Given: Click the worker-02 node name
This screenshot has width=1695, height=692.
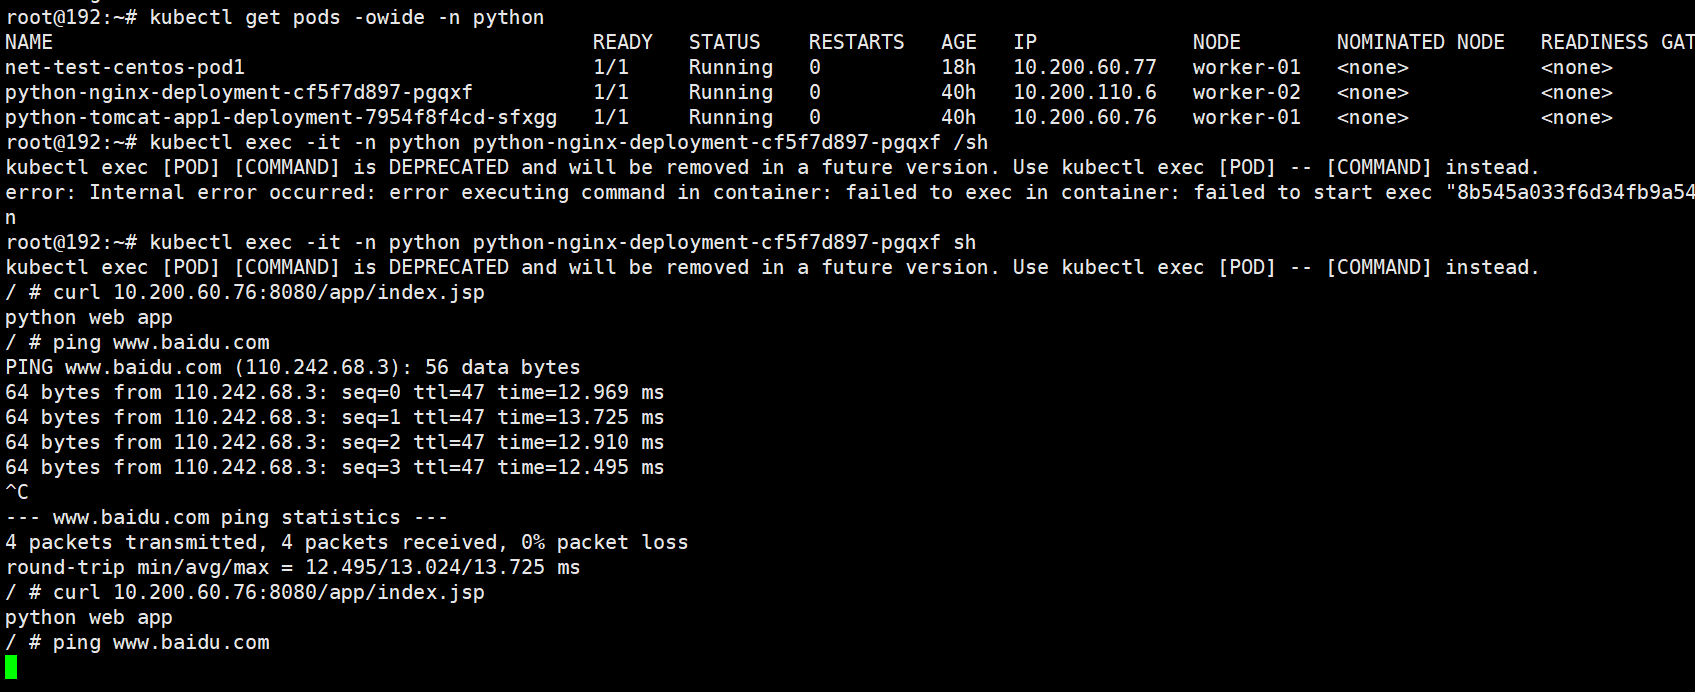Looking at the screenshot, I should pos(1246,92).
